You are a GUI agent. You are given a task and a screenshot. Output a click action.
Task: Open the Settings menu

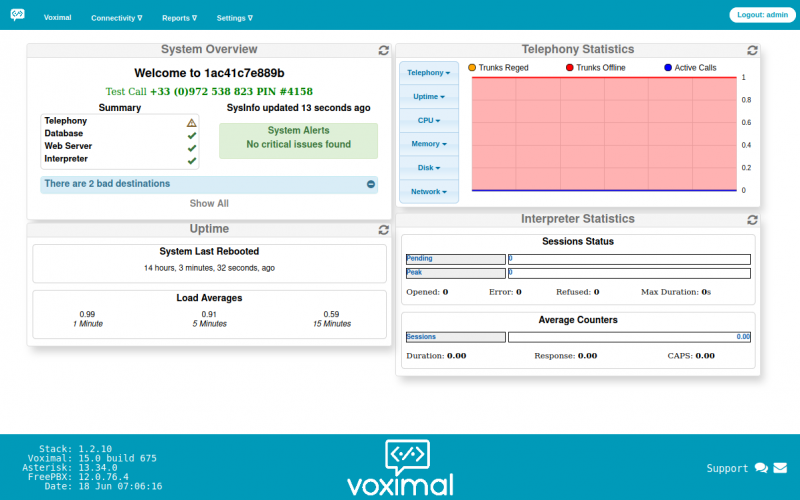[x=234, y=18]
